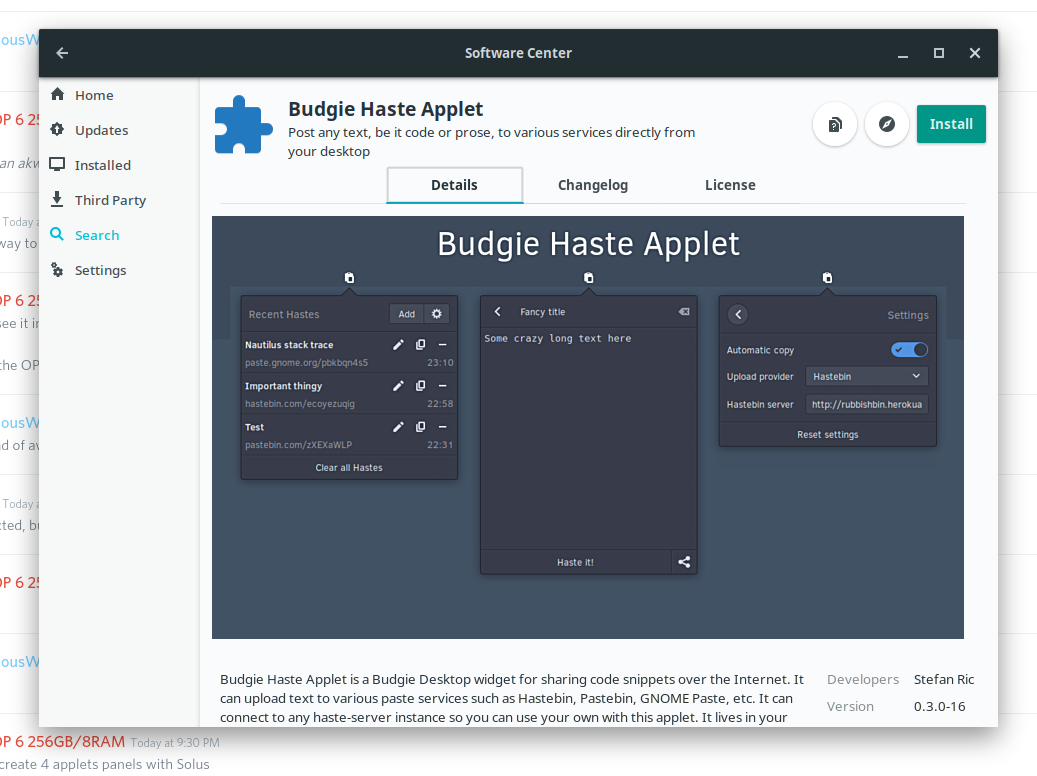Click the Third Party download icon
1037x776 pixels.
[58, 199]
